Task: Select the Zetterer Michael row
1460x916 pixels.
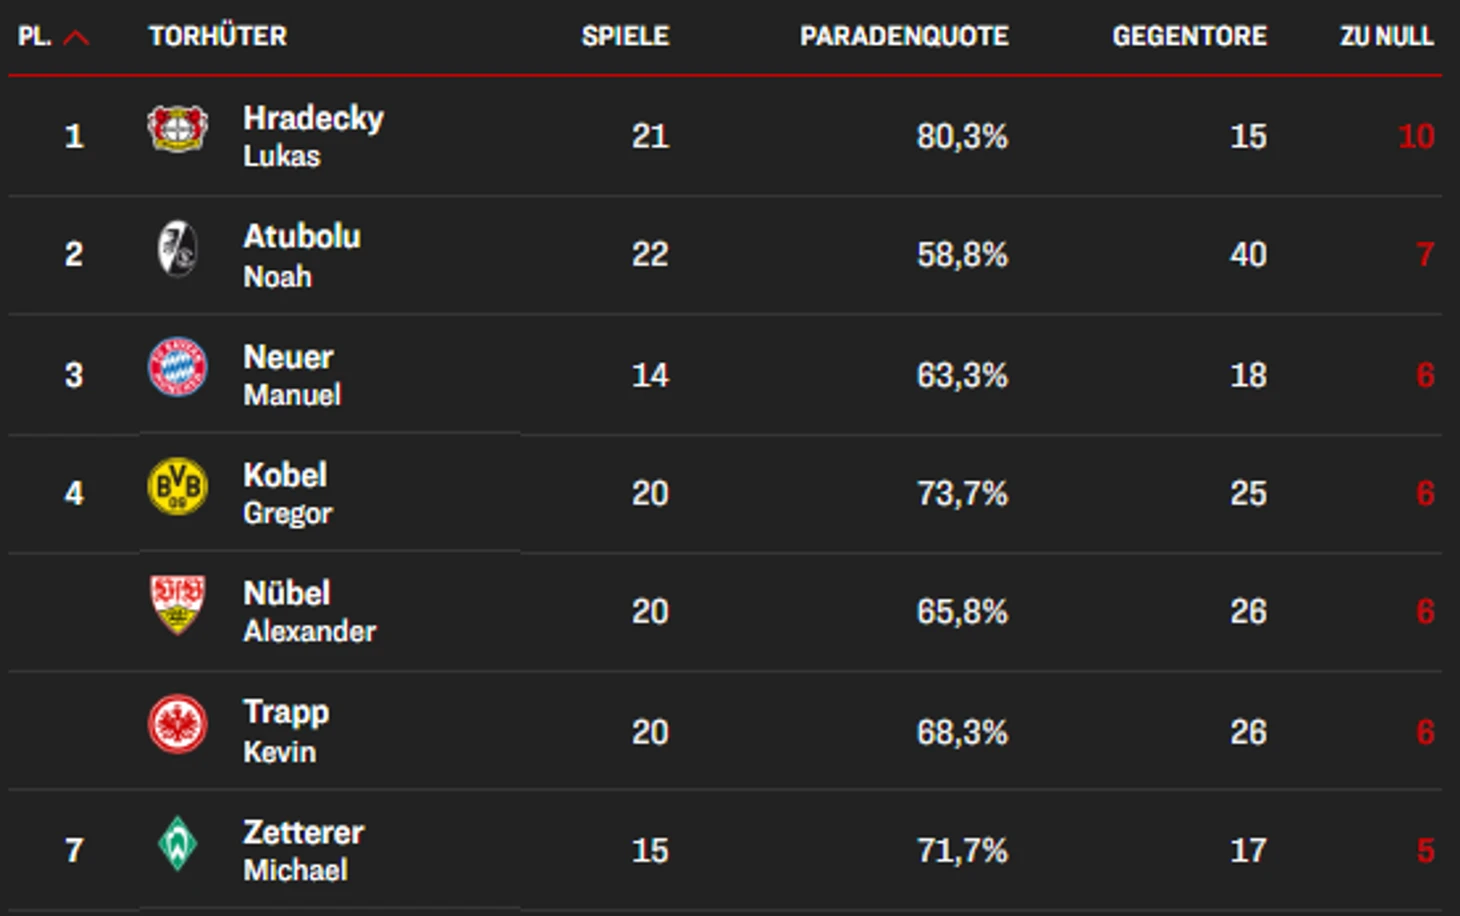Action: 725,850
